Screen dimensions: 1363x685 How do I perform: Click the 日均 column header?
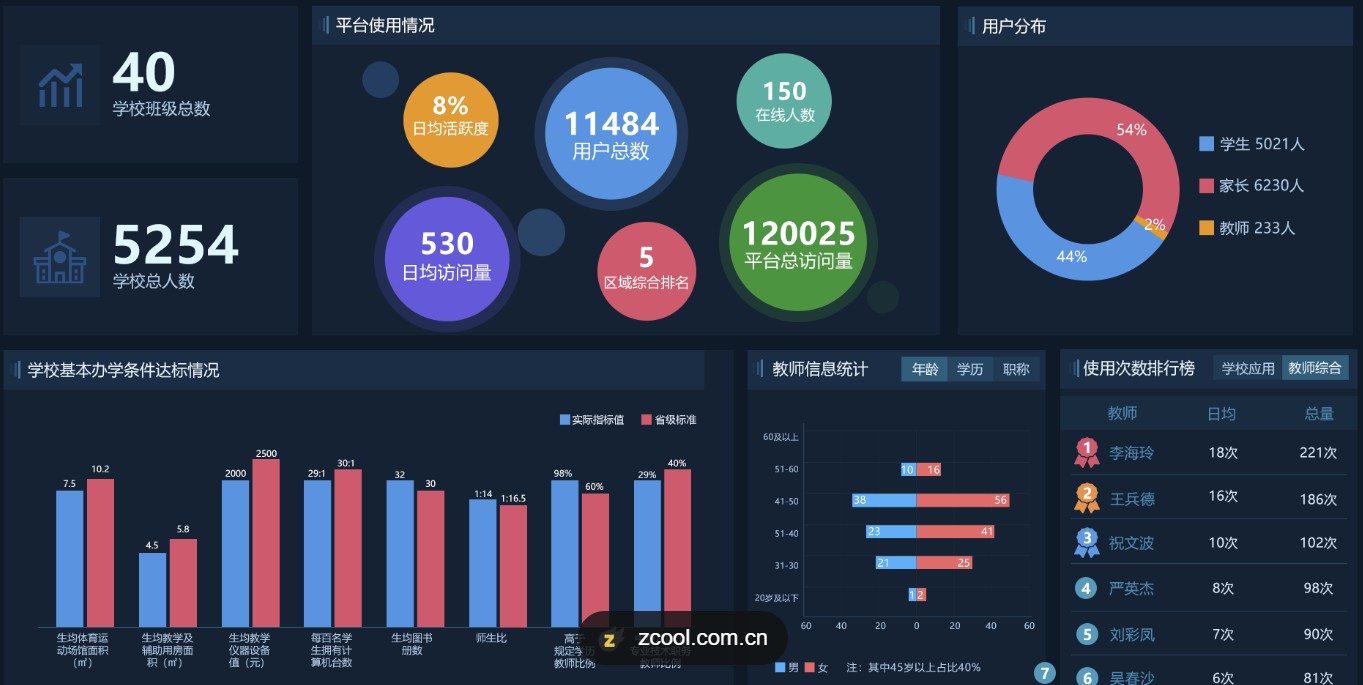[x=1221, y=413]
